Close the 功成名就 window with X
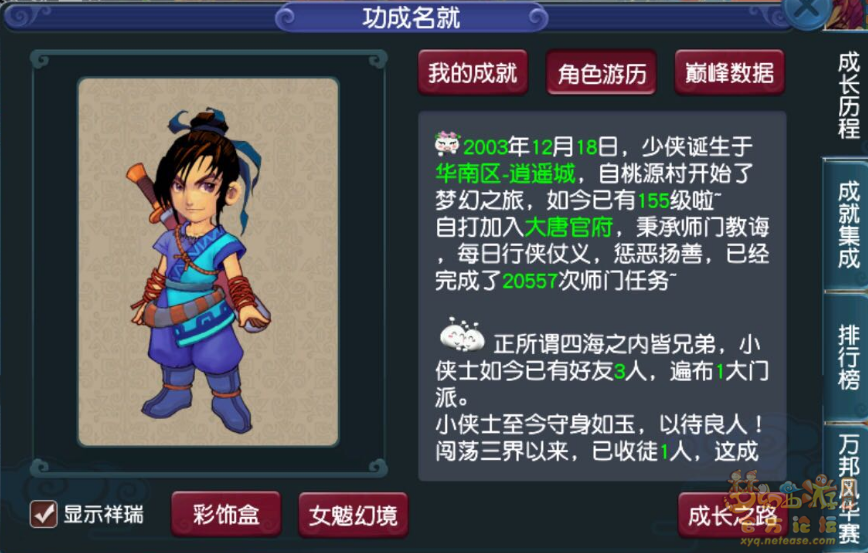Image resolution: width=868 pixels, height=553 pixels. [x=806, y=10]
